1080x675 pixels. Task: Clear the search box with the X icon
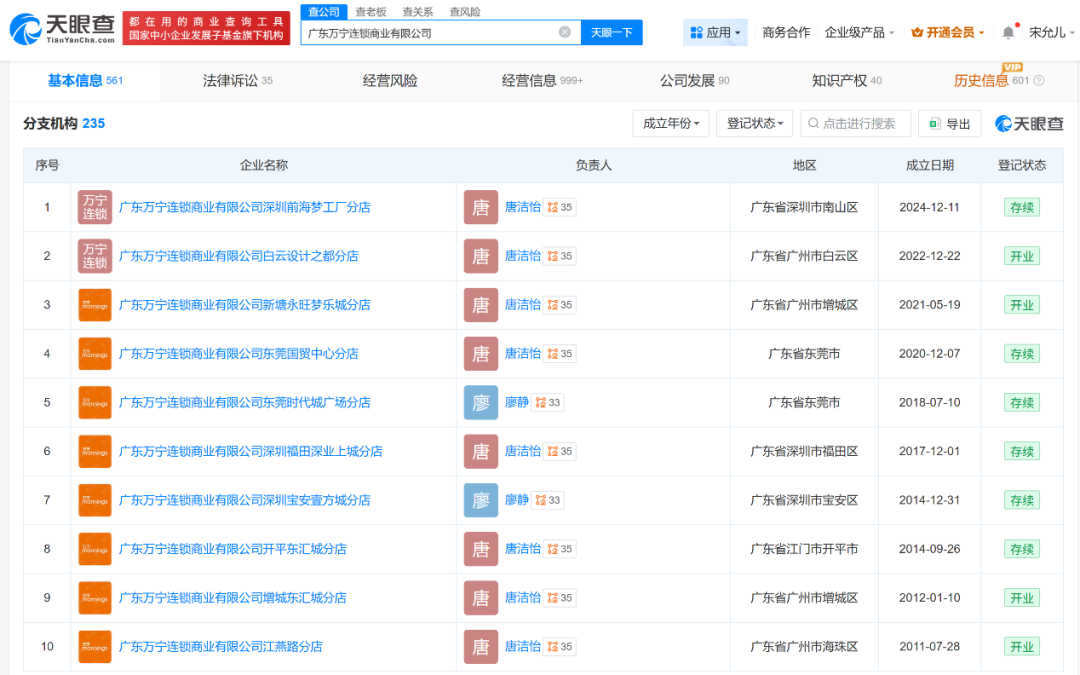click(x=564, y=32)
